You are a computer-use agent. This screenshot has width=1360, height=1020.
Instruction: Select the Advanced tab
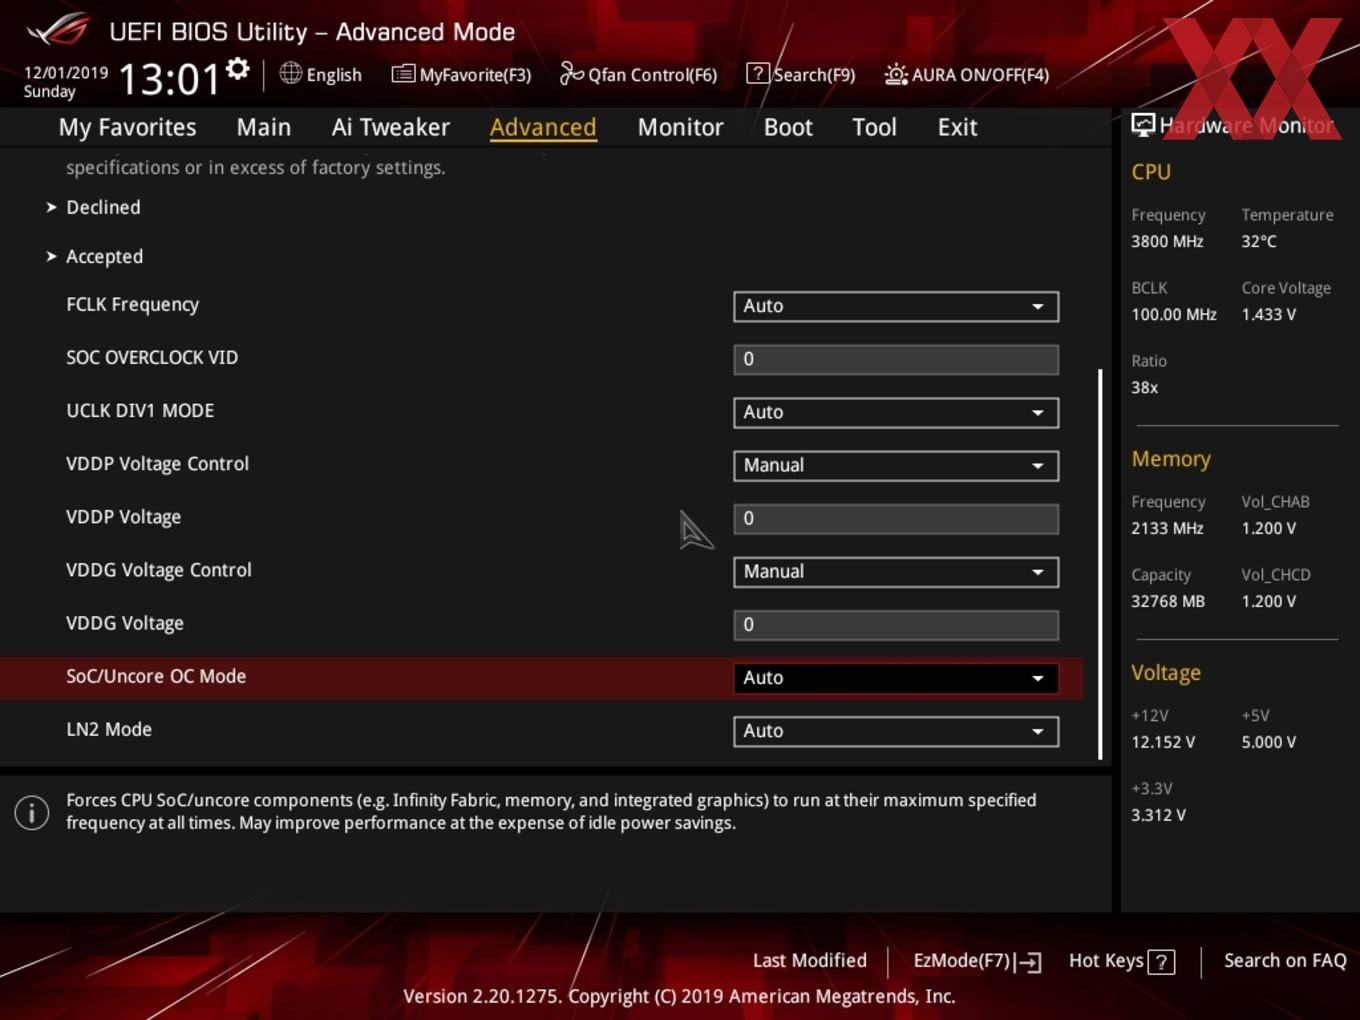pyautogui.click(x=543, y=127)
